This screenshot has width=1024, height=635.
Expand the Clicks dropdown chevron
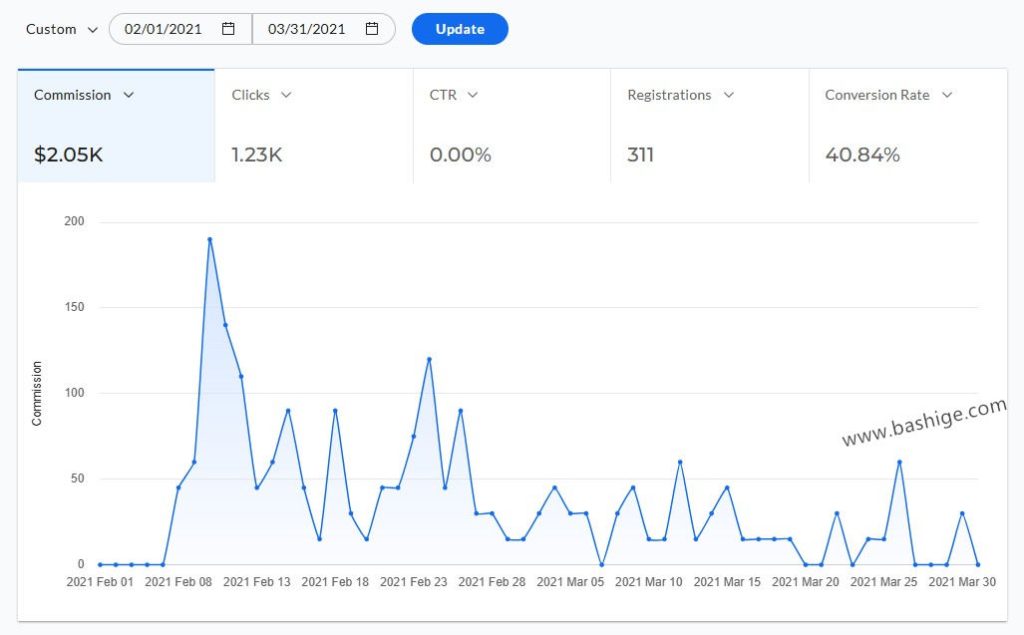286,95
